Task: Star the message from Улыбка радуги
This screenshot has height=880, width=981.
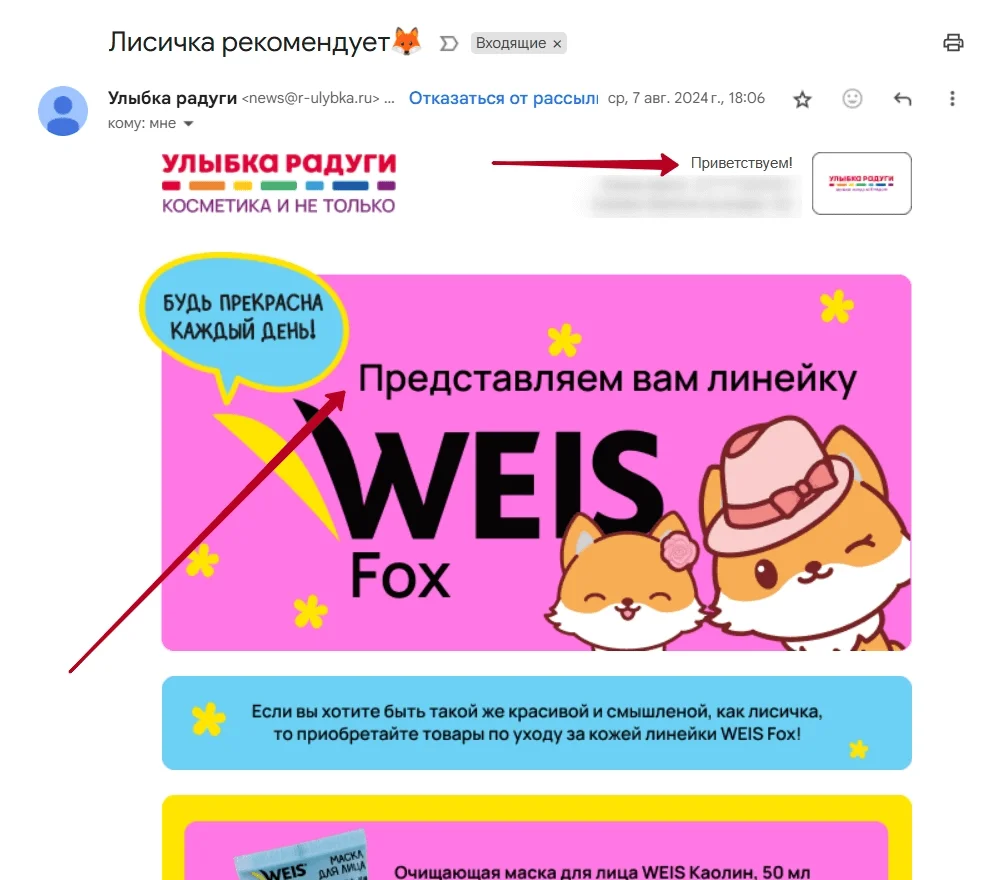Action: [802, 99]
